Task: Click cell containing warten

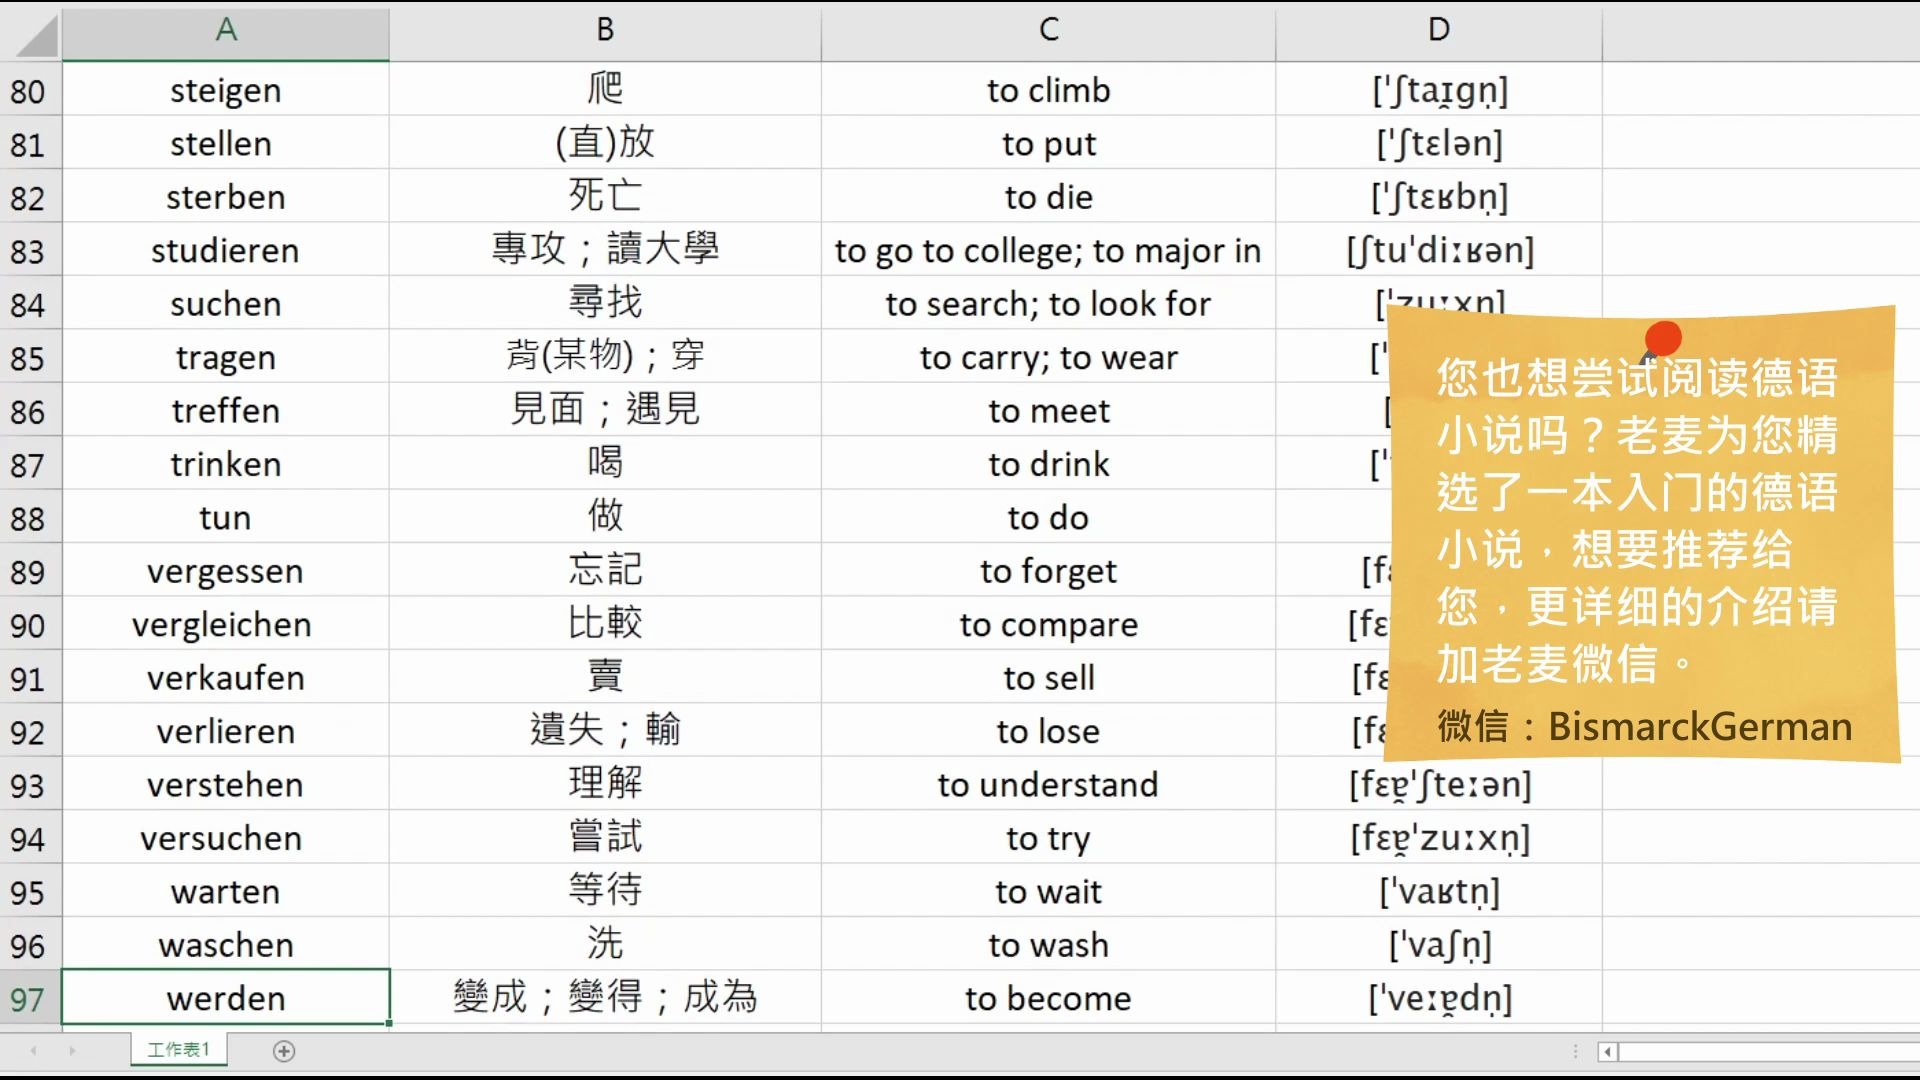Action: coord(226,892)
